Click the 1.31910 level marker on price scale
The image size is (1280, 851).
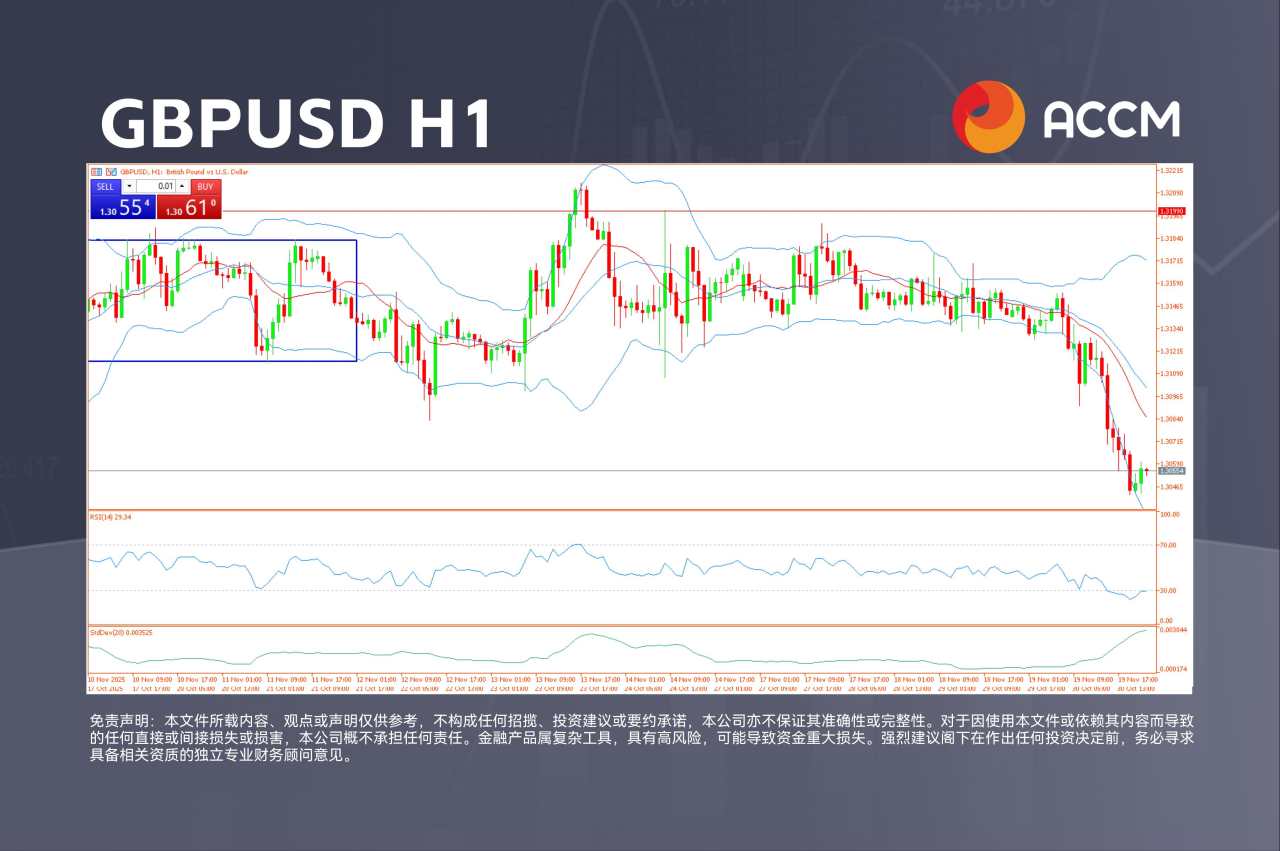coord(1171,211)
